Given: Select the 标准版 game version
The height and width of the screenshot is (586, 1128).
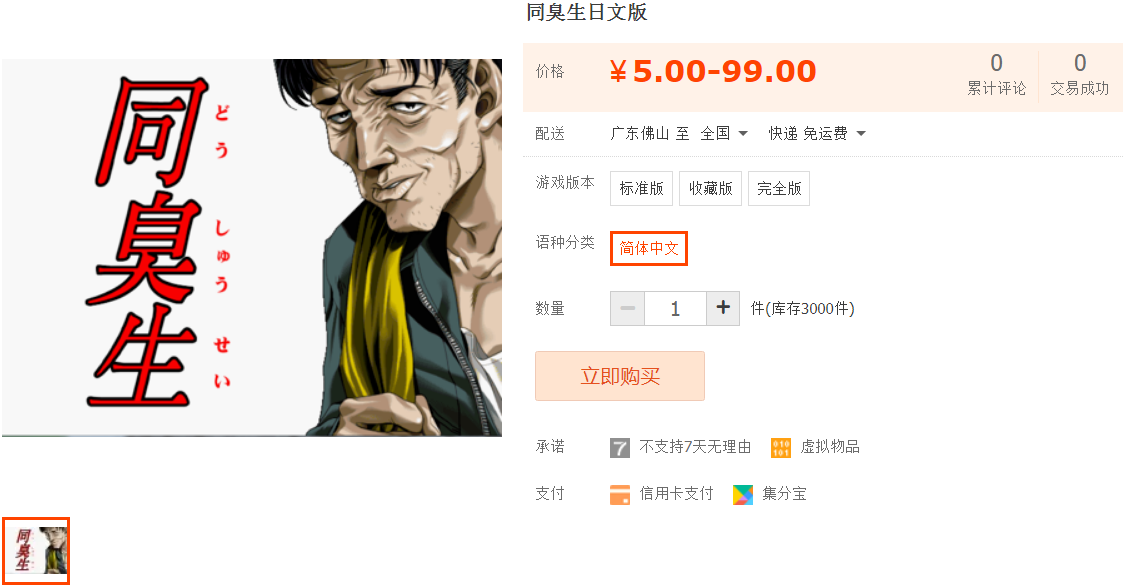Looking at the screenshot, I should (x=642, y=188).
